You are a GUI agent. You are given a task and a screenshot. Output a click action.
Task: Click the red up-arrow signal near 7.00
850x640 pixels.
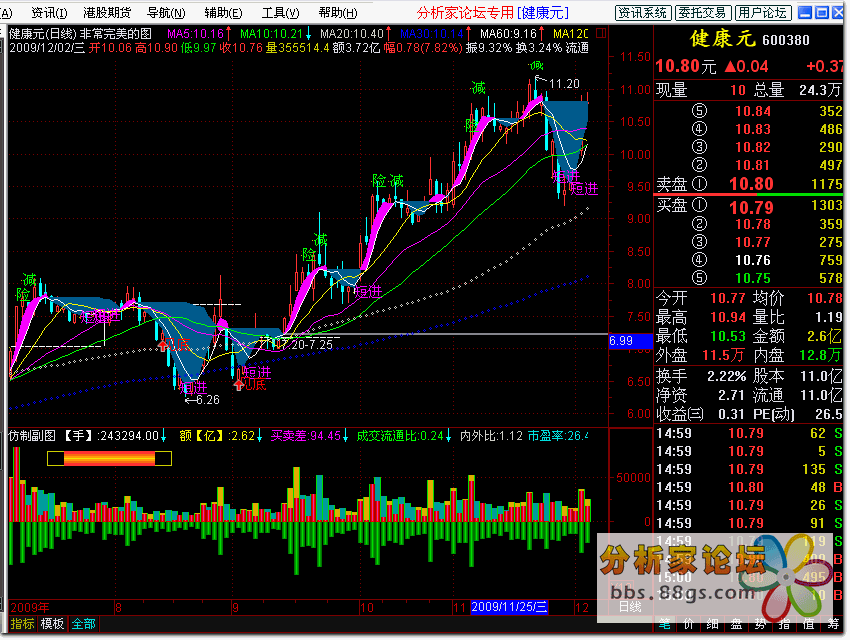click(x=163, y=345)
